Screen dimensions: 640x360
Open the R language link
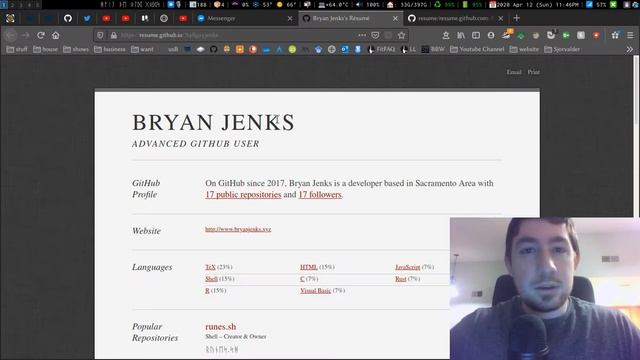click(207, 291)
